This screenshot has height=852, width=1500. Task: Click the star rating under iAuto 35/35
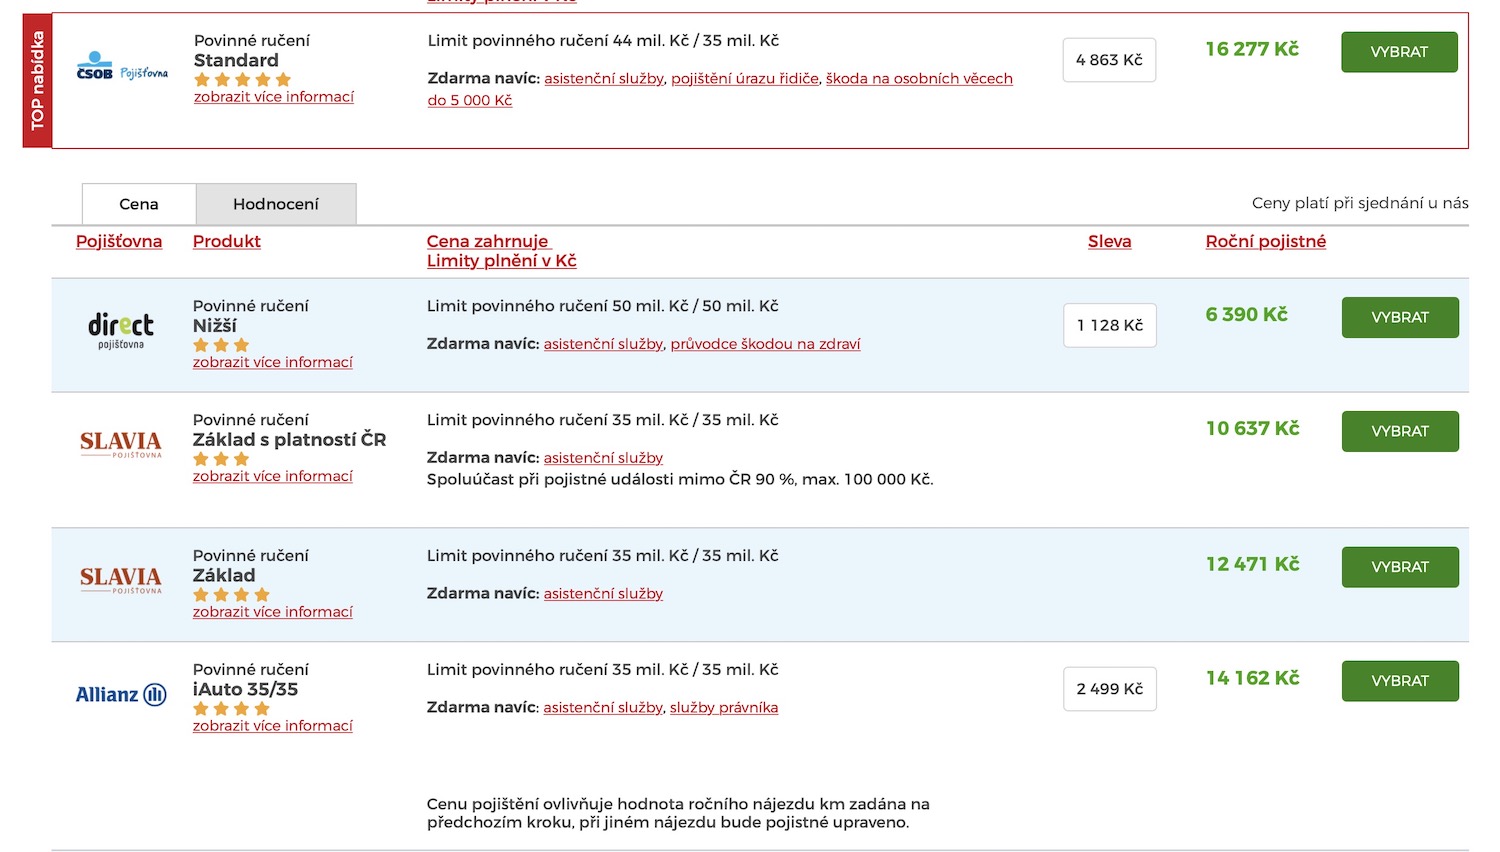(231, 708)
